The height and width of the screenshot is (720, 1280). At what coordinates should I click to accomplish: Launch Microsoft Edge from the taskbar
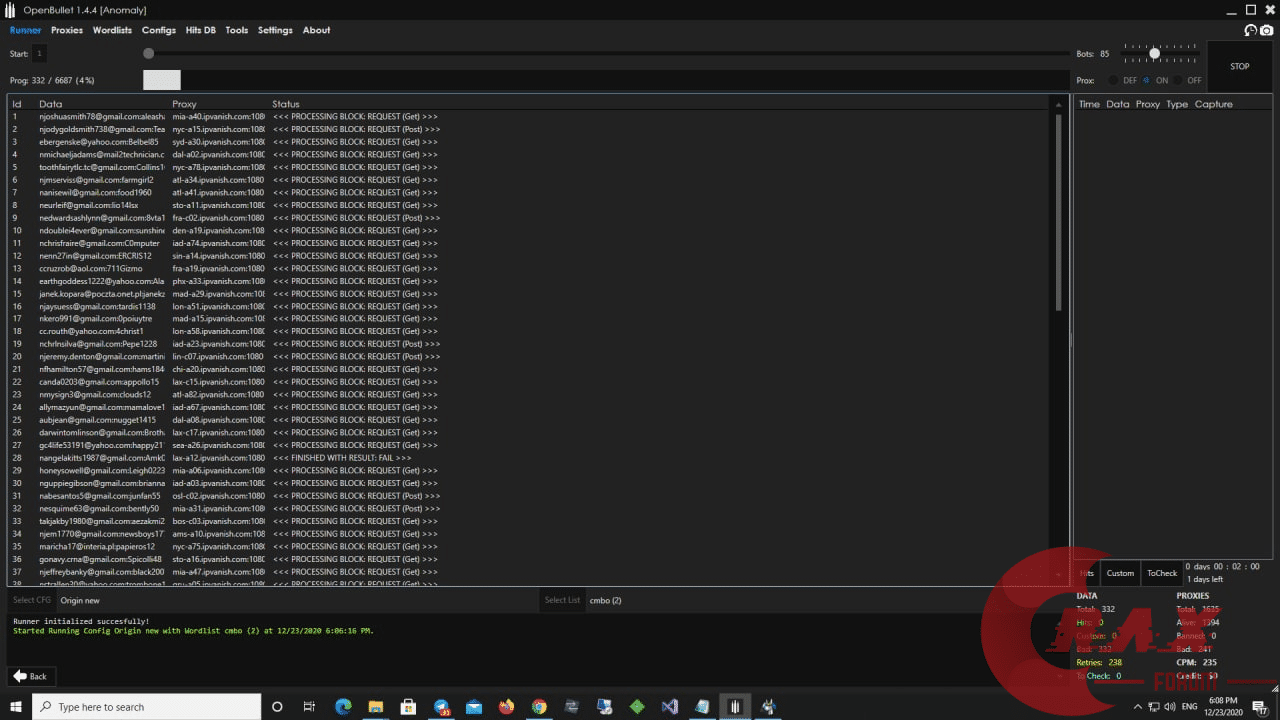click(x=343, y=707)
